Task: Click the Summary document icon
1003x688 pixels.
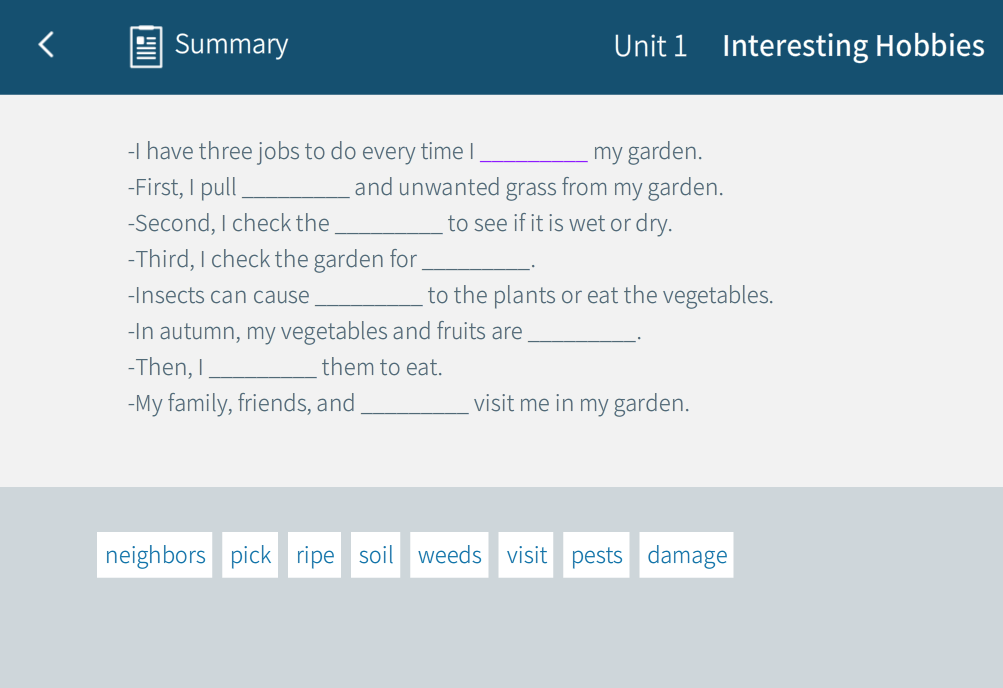Action: 146,46
